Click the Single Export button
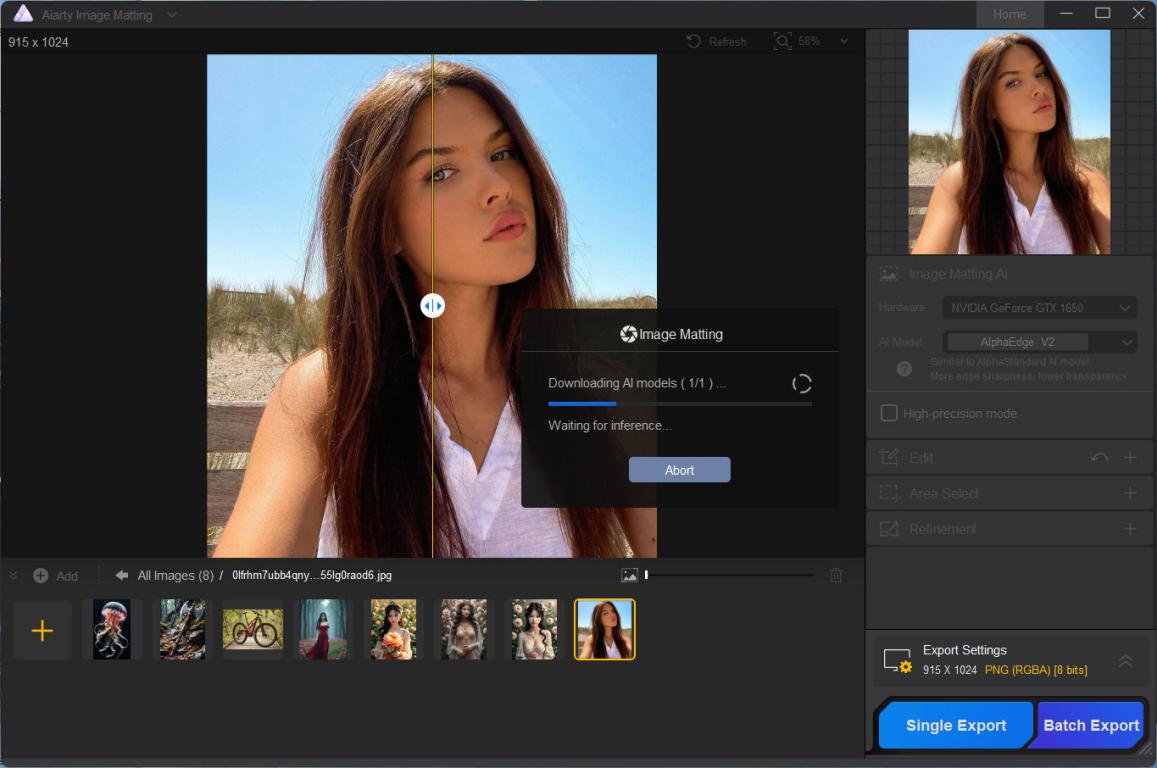Viewport: 1157px width, 768px height. (x=955, y=726)
